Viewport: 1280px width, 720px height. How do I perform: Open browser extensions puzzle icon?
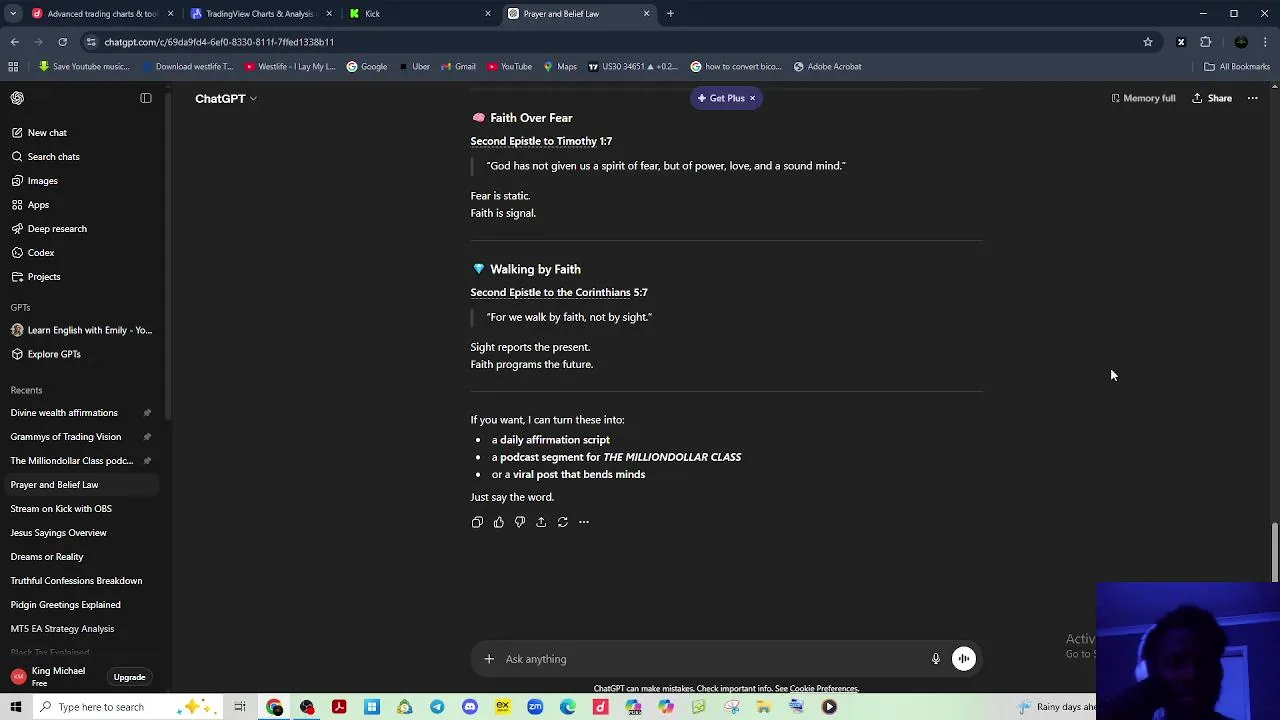pyautogui.click(x=1206, y=42)
